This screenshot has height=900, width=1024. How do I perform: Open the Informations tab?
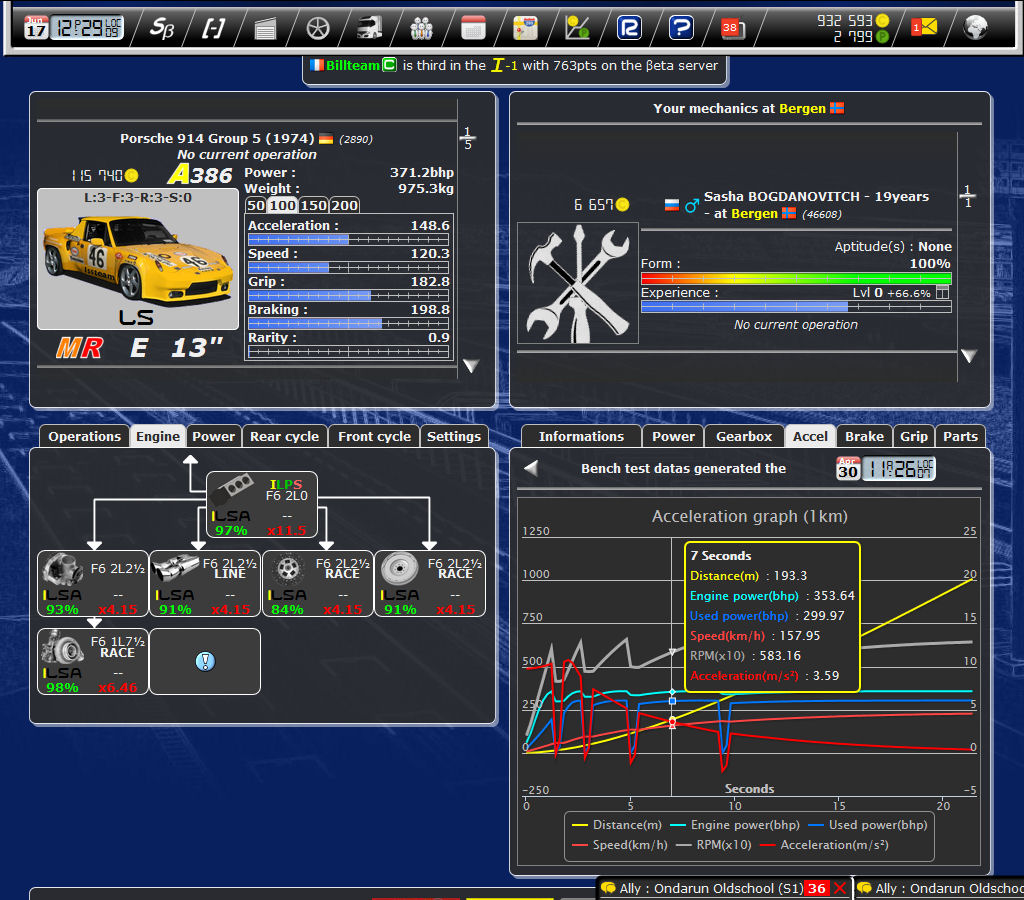click(581, 436)
